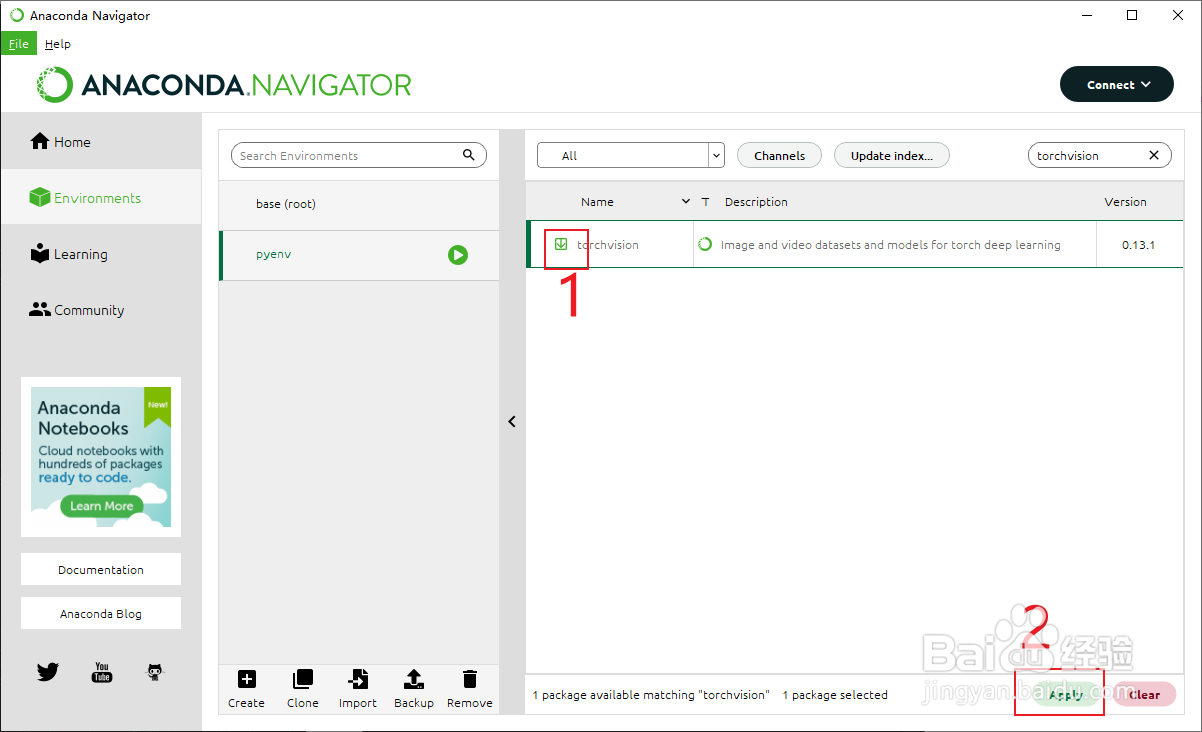Click the Environments cube icon
Image resolution: width=1202 pixels, height=732 pixels.
[40, 197]
